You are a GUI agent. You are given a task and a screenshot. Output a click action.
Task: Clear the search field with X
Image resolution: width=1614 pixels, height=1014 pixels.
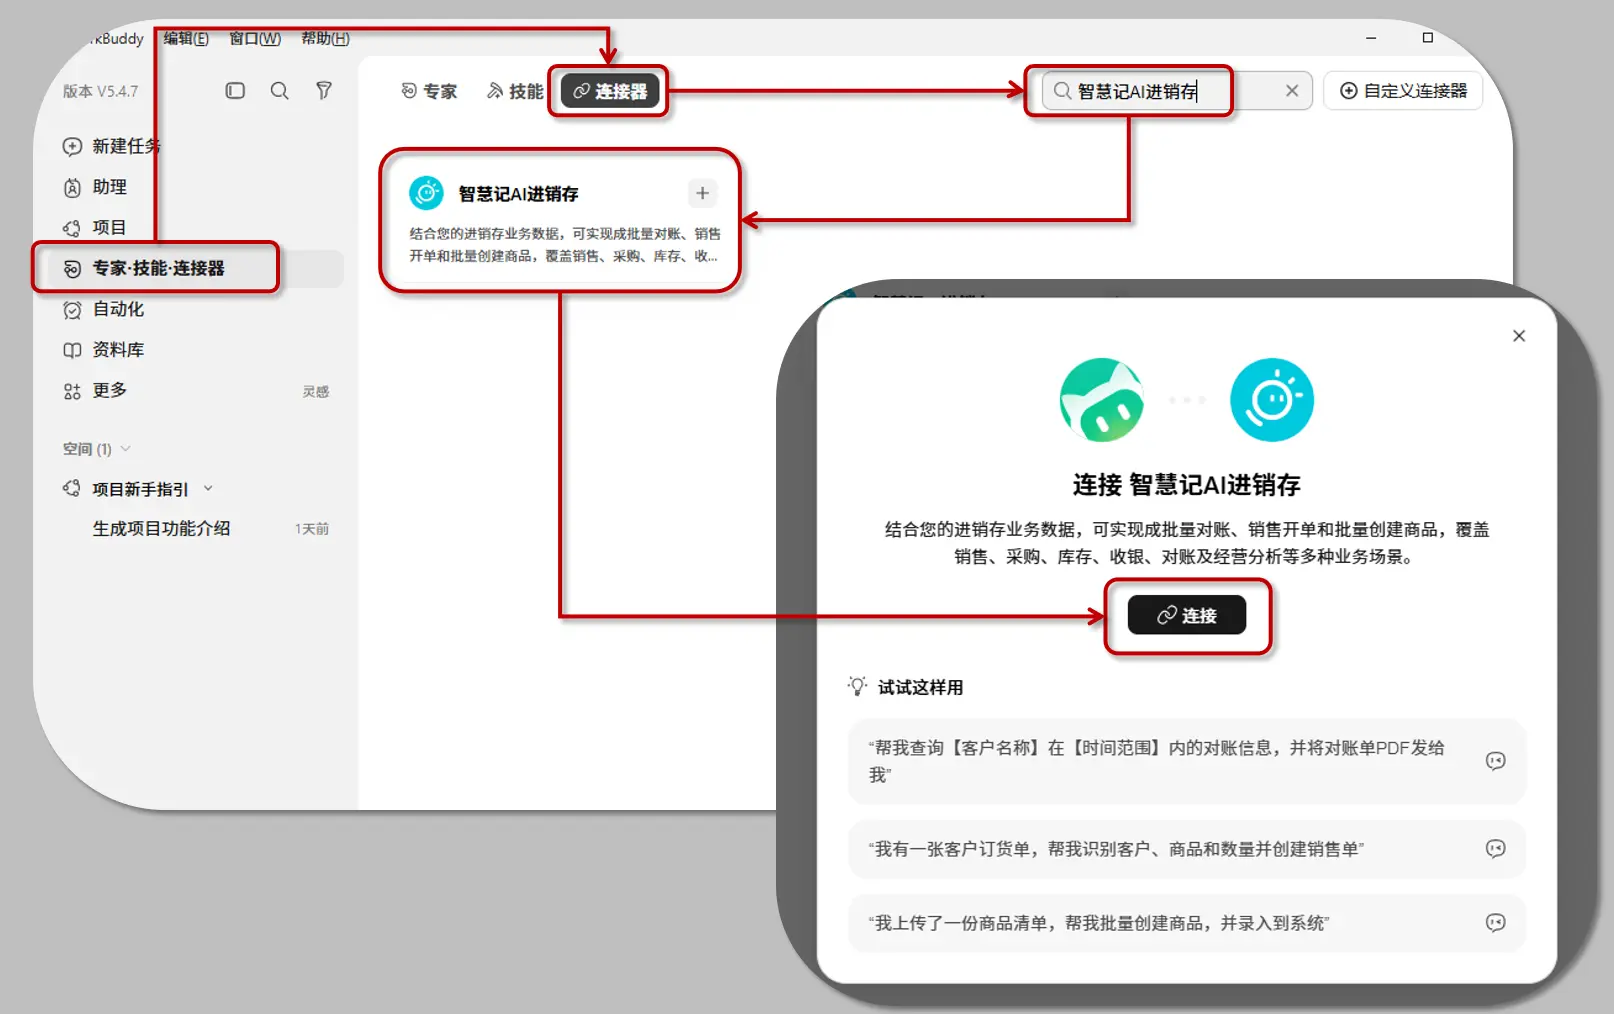coord(1292,91)
